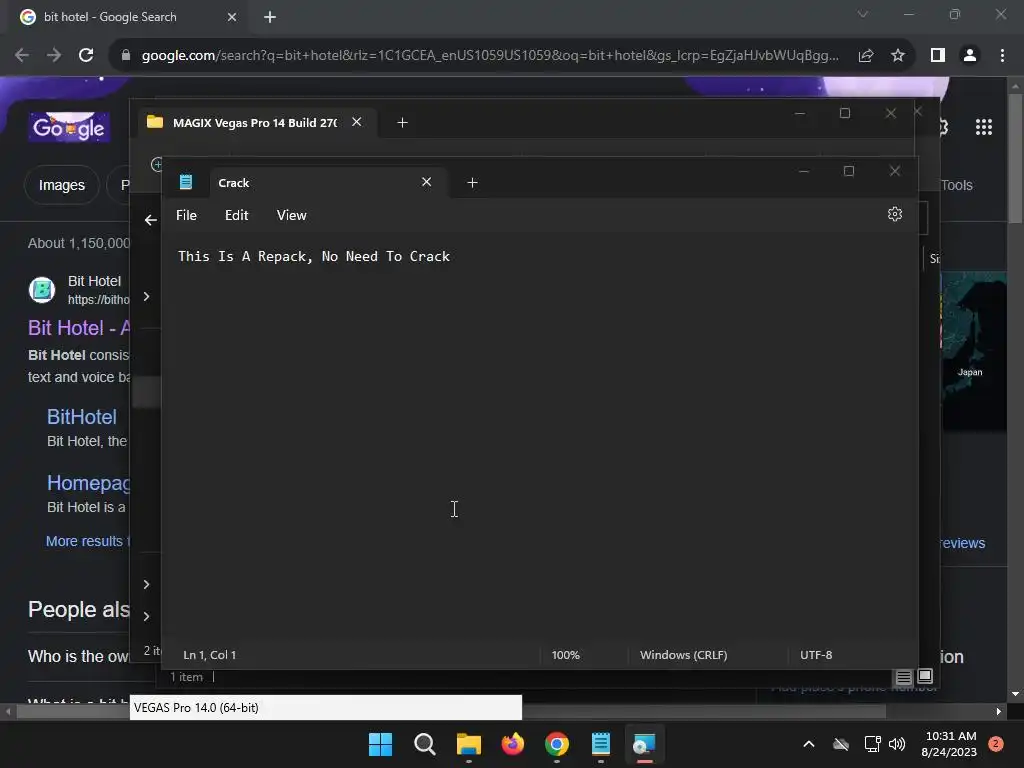The width and height of the screenshot is (1024, 768).
Task: Open the clock showing 10:31 AM
Action: pos(948,744)
